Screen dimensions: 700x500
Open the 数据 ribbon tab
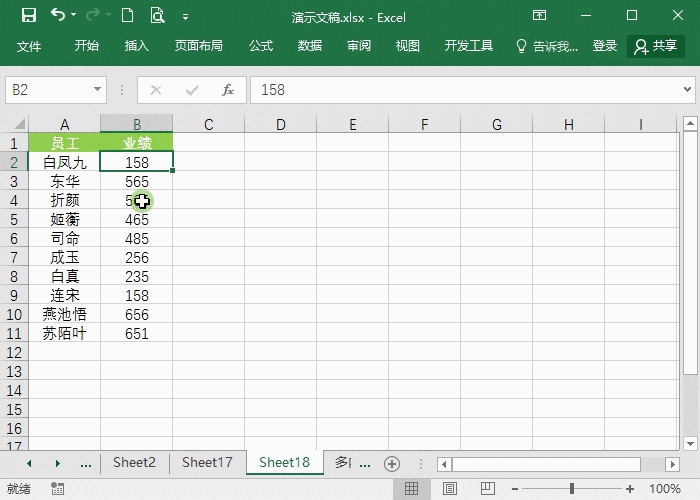click(x=310, y=46)
